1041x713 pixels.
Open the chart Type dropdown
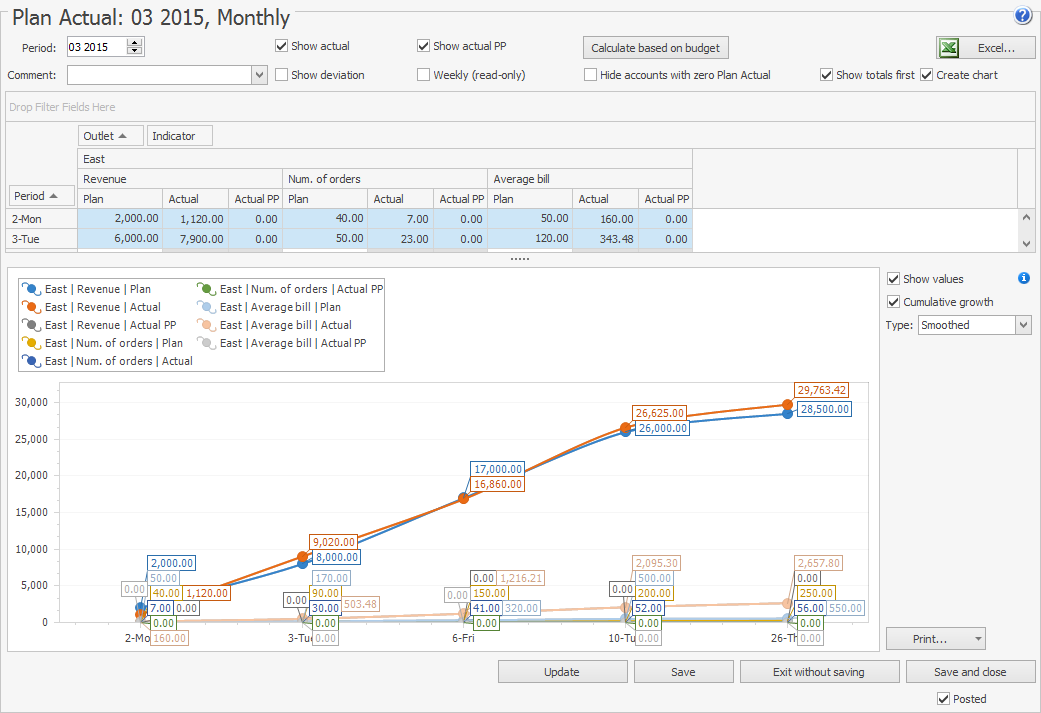point(1022,325)
